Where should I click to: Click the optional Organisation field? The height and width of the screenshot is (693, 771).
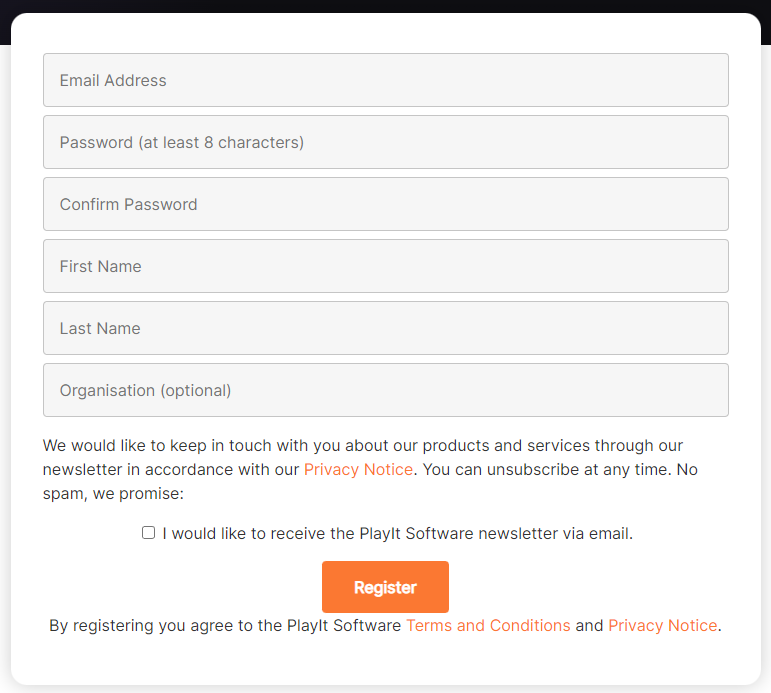point(385,390)
